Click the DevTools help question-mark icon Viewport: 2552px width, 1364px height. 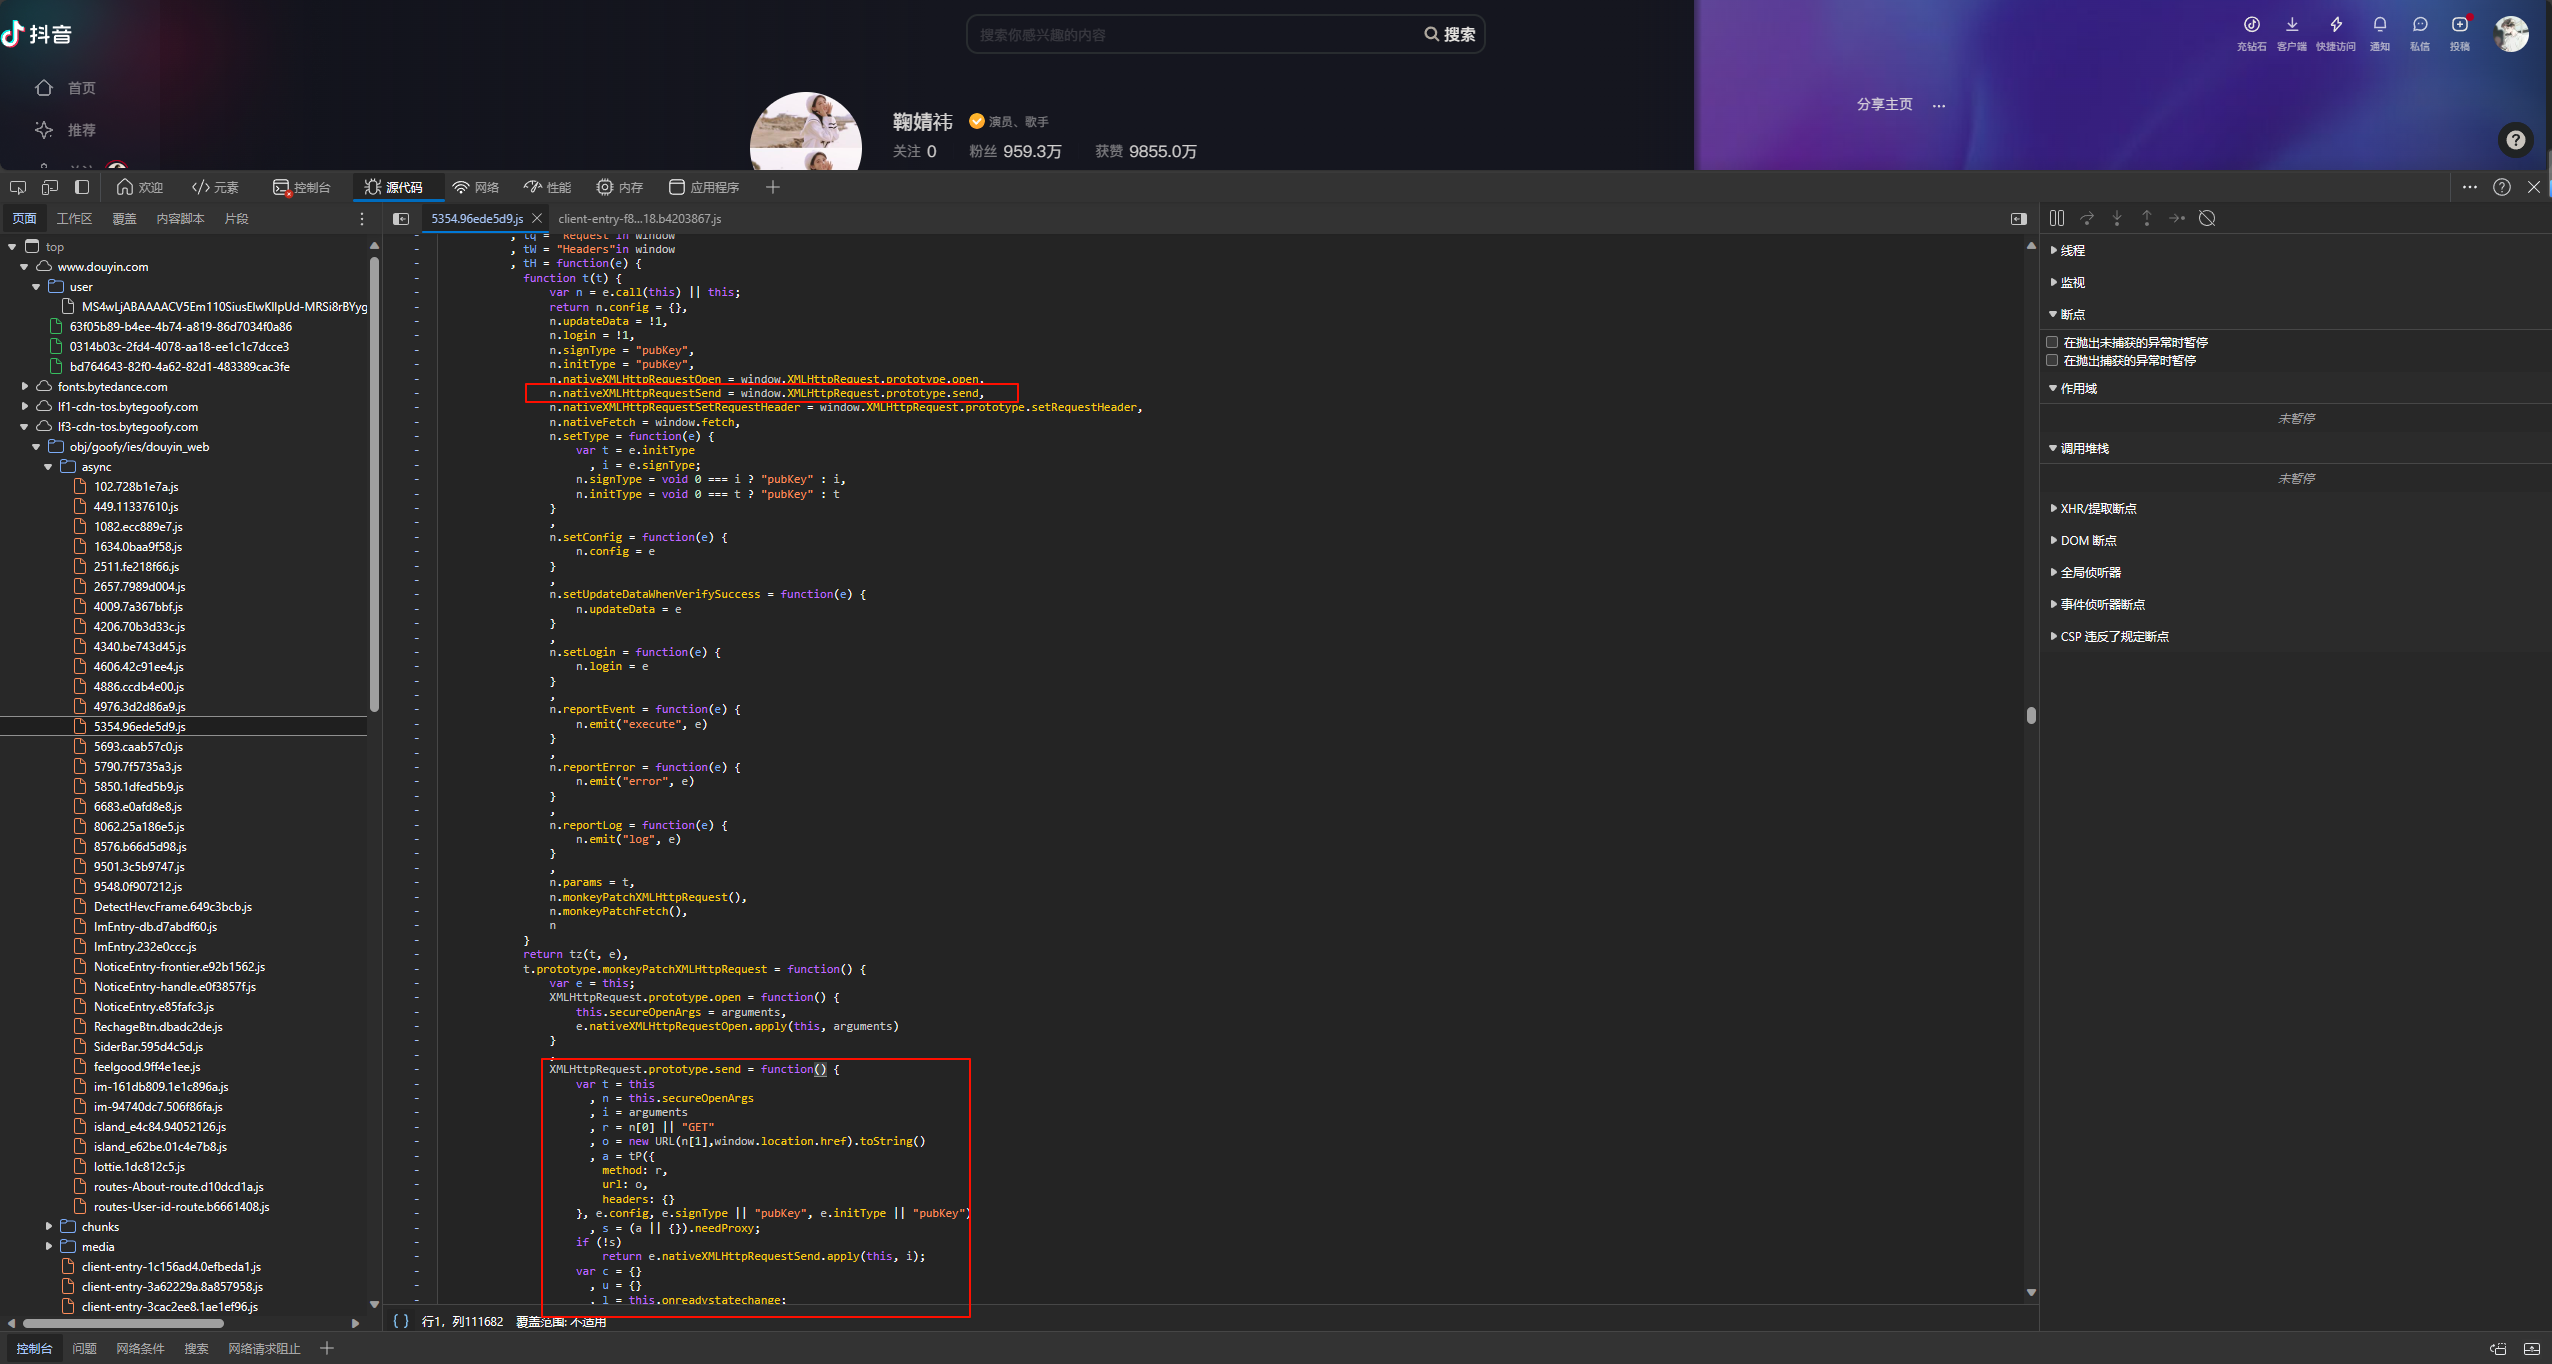2501,187
